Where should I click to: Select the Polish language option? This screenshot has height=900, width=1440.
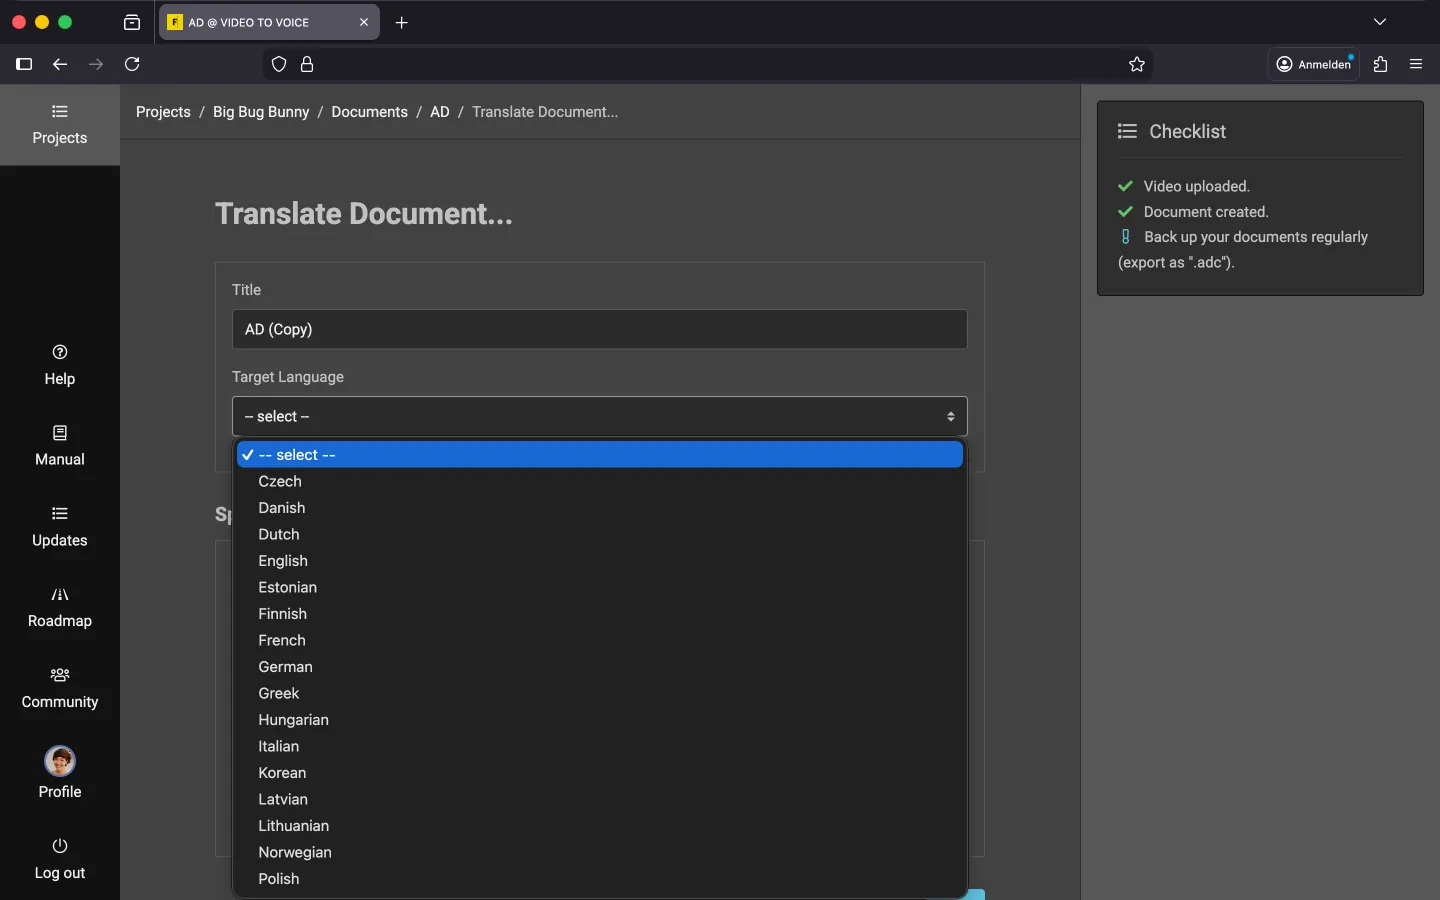(279, 879)
